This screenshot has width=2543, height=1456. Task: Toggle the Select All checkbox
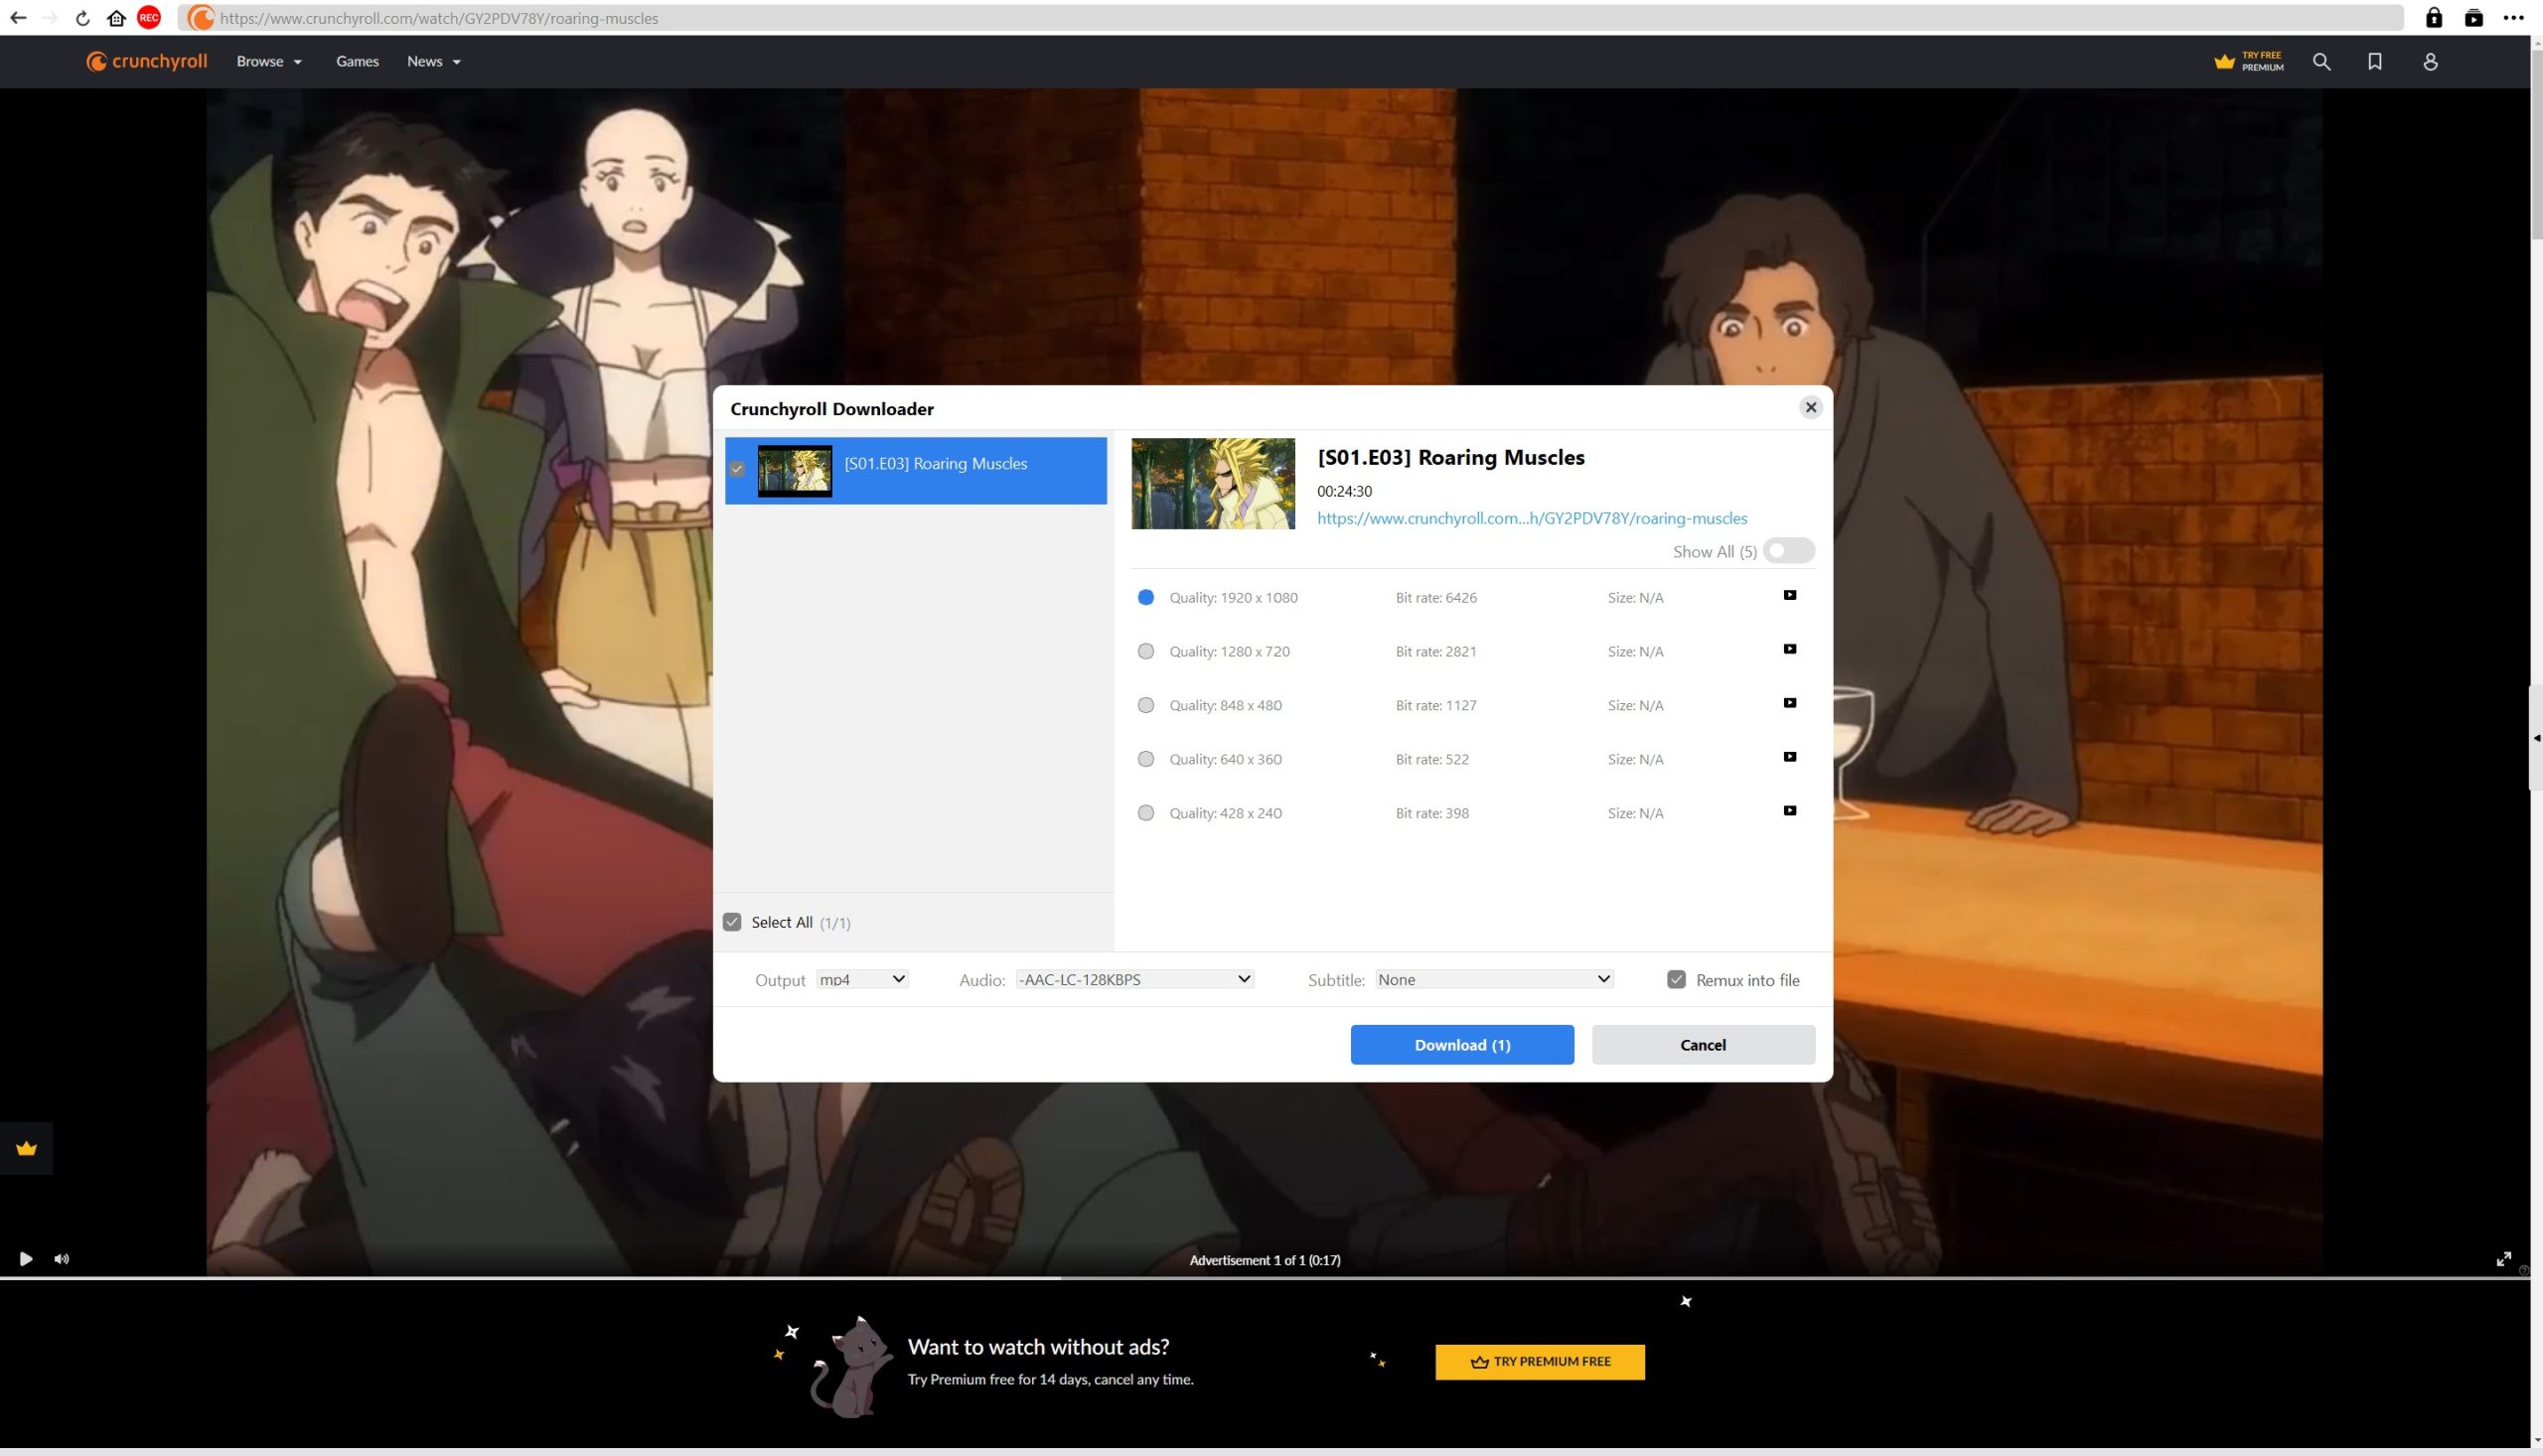tap(732, 922)
